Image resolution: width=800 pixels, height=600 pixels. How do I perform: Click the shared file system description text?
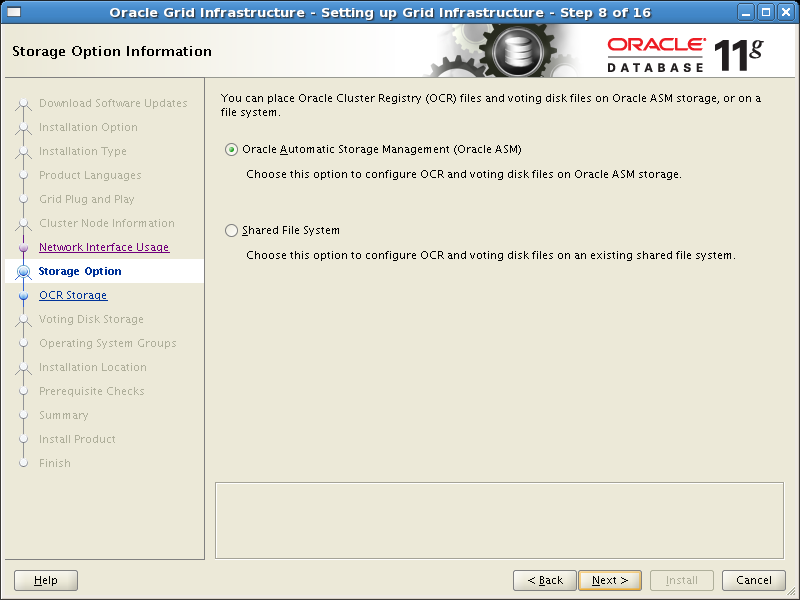[491, 255]
